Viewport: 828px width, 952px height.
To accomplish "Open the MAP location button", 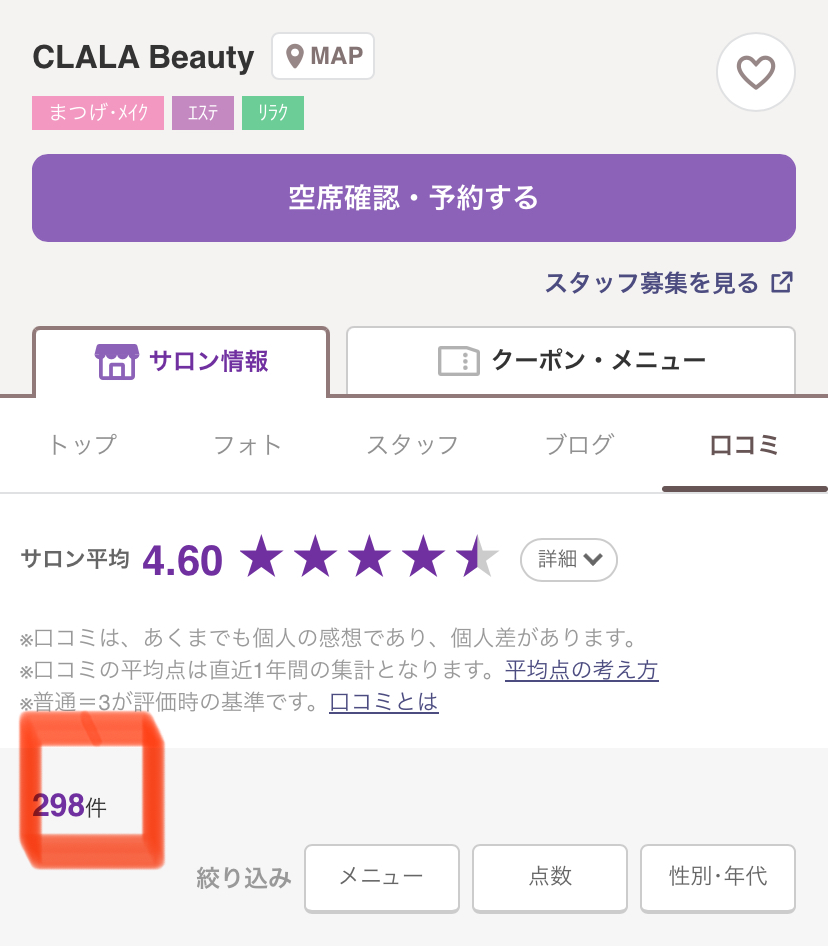I will [323, 56].
